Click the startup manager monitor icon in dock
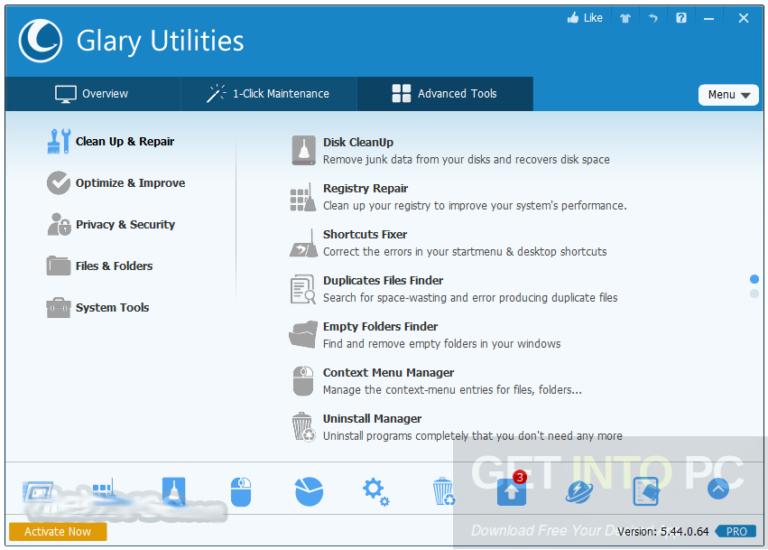 pos(38,491)
